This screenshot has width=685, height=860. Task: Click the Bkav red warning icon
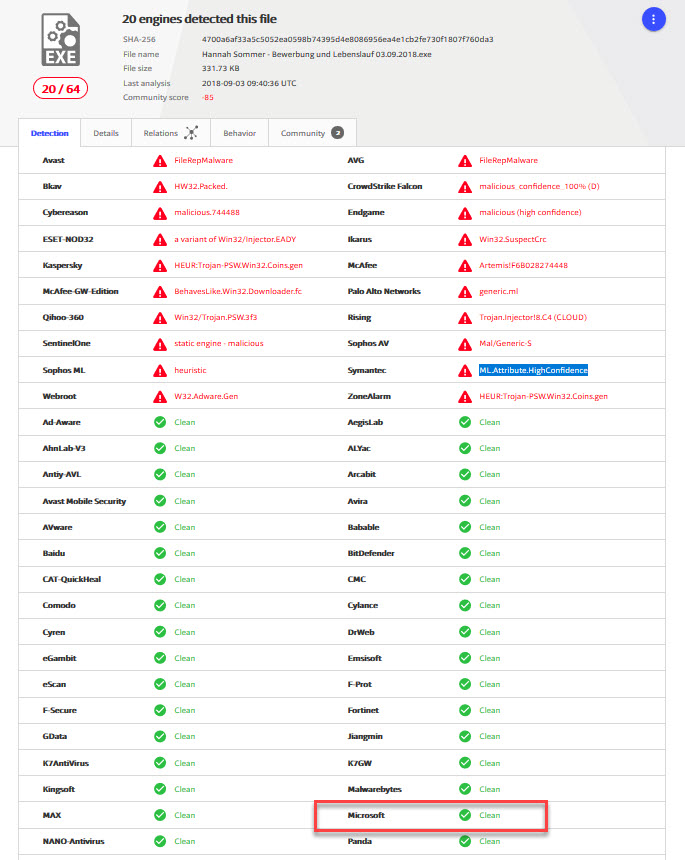click(x=160, y=187)
